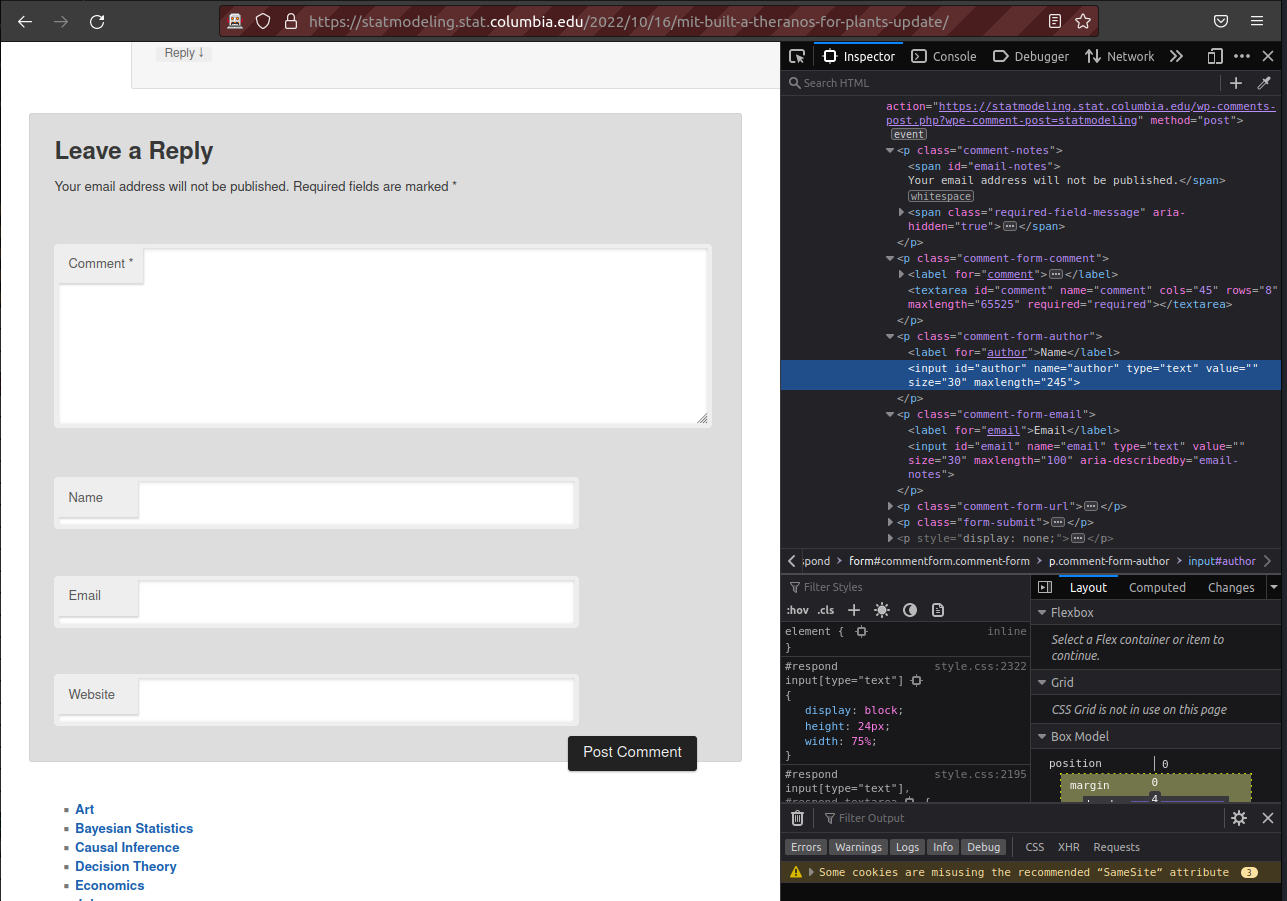This screenshot has height=901, width=1287.
Task: Toggle dark color scheme simulation moon icon
Action: tap(910, 610)
